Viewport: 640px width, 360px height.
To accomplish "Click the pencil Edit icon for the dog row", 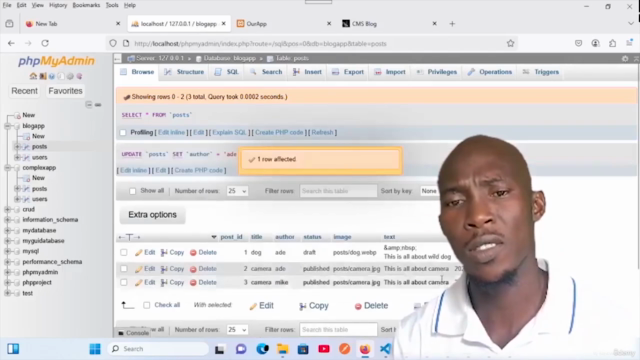I will [x=139, y=253].
